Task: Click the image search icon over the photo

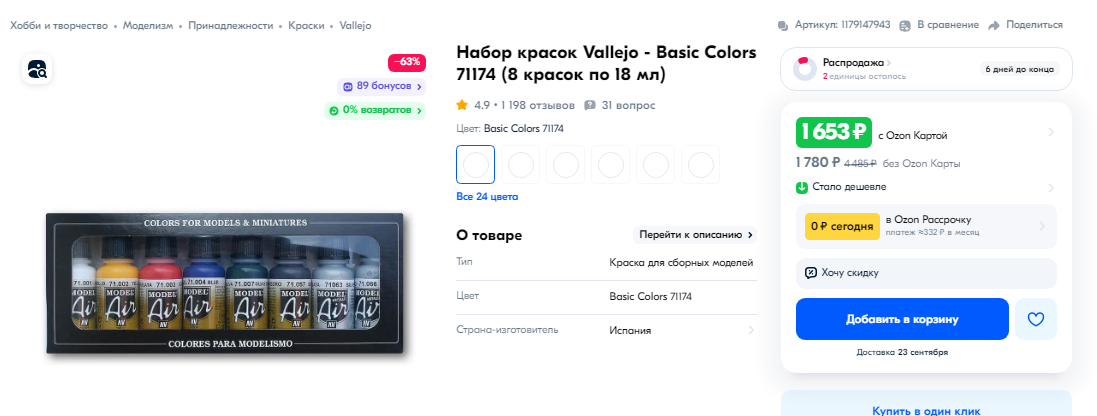Action: pyautogui.click(x=37, y=69)
